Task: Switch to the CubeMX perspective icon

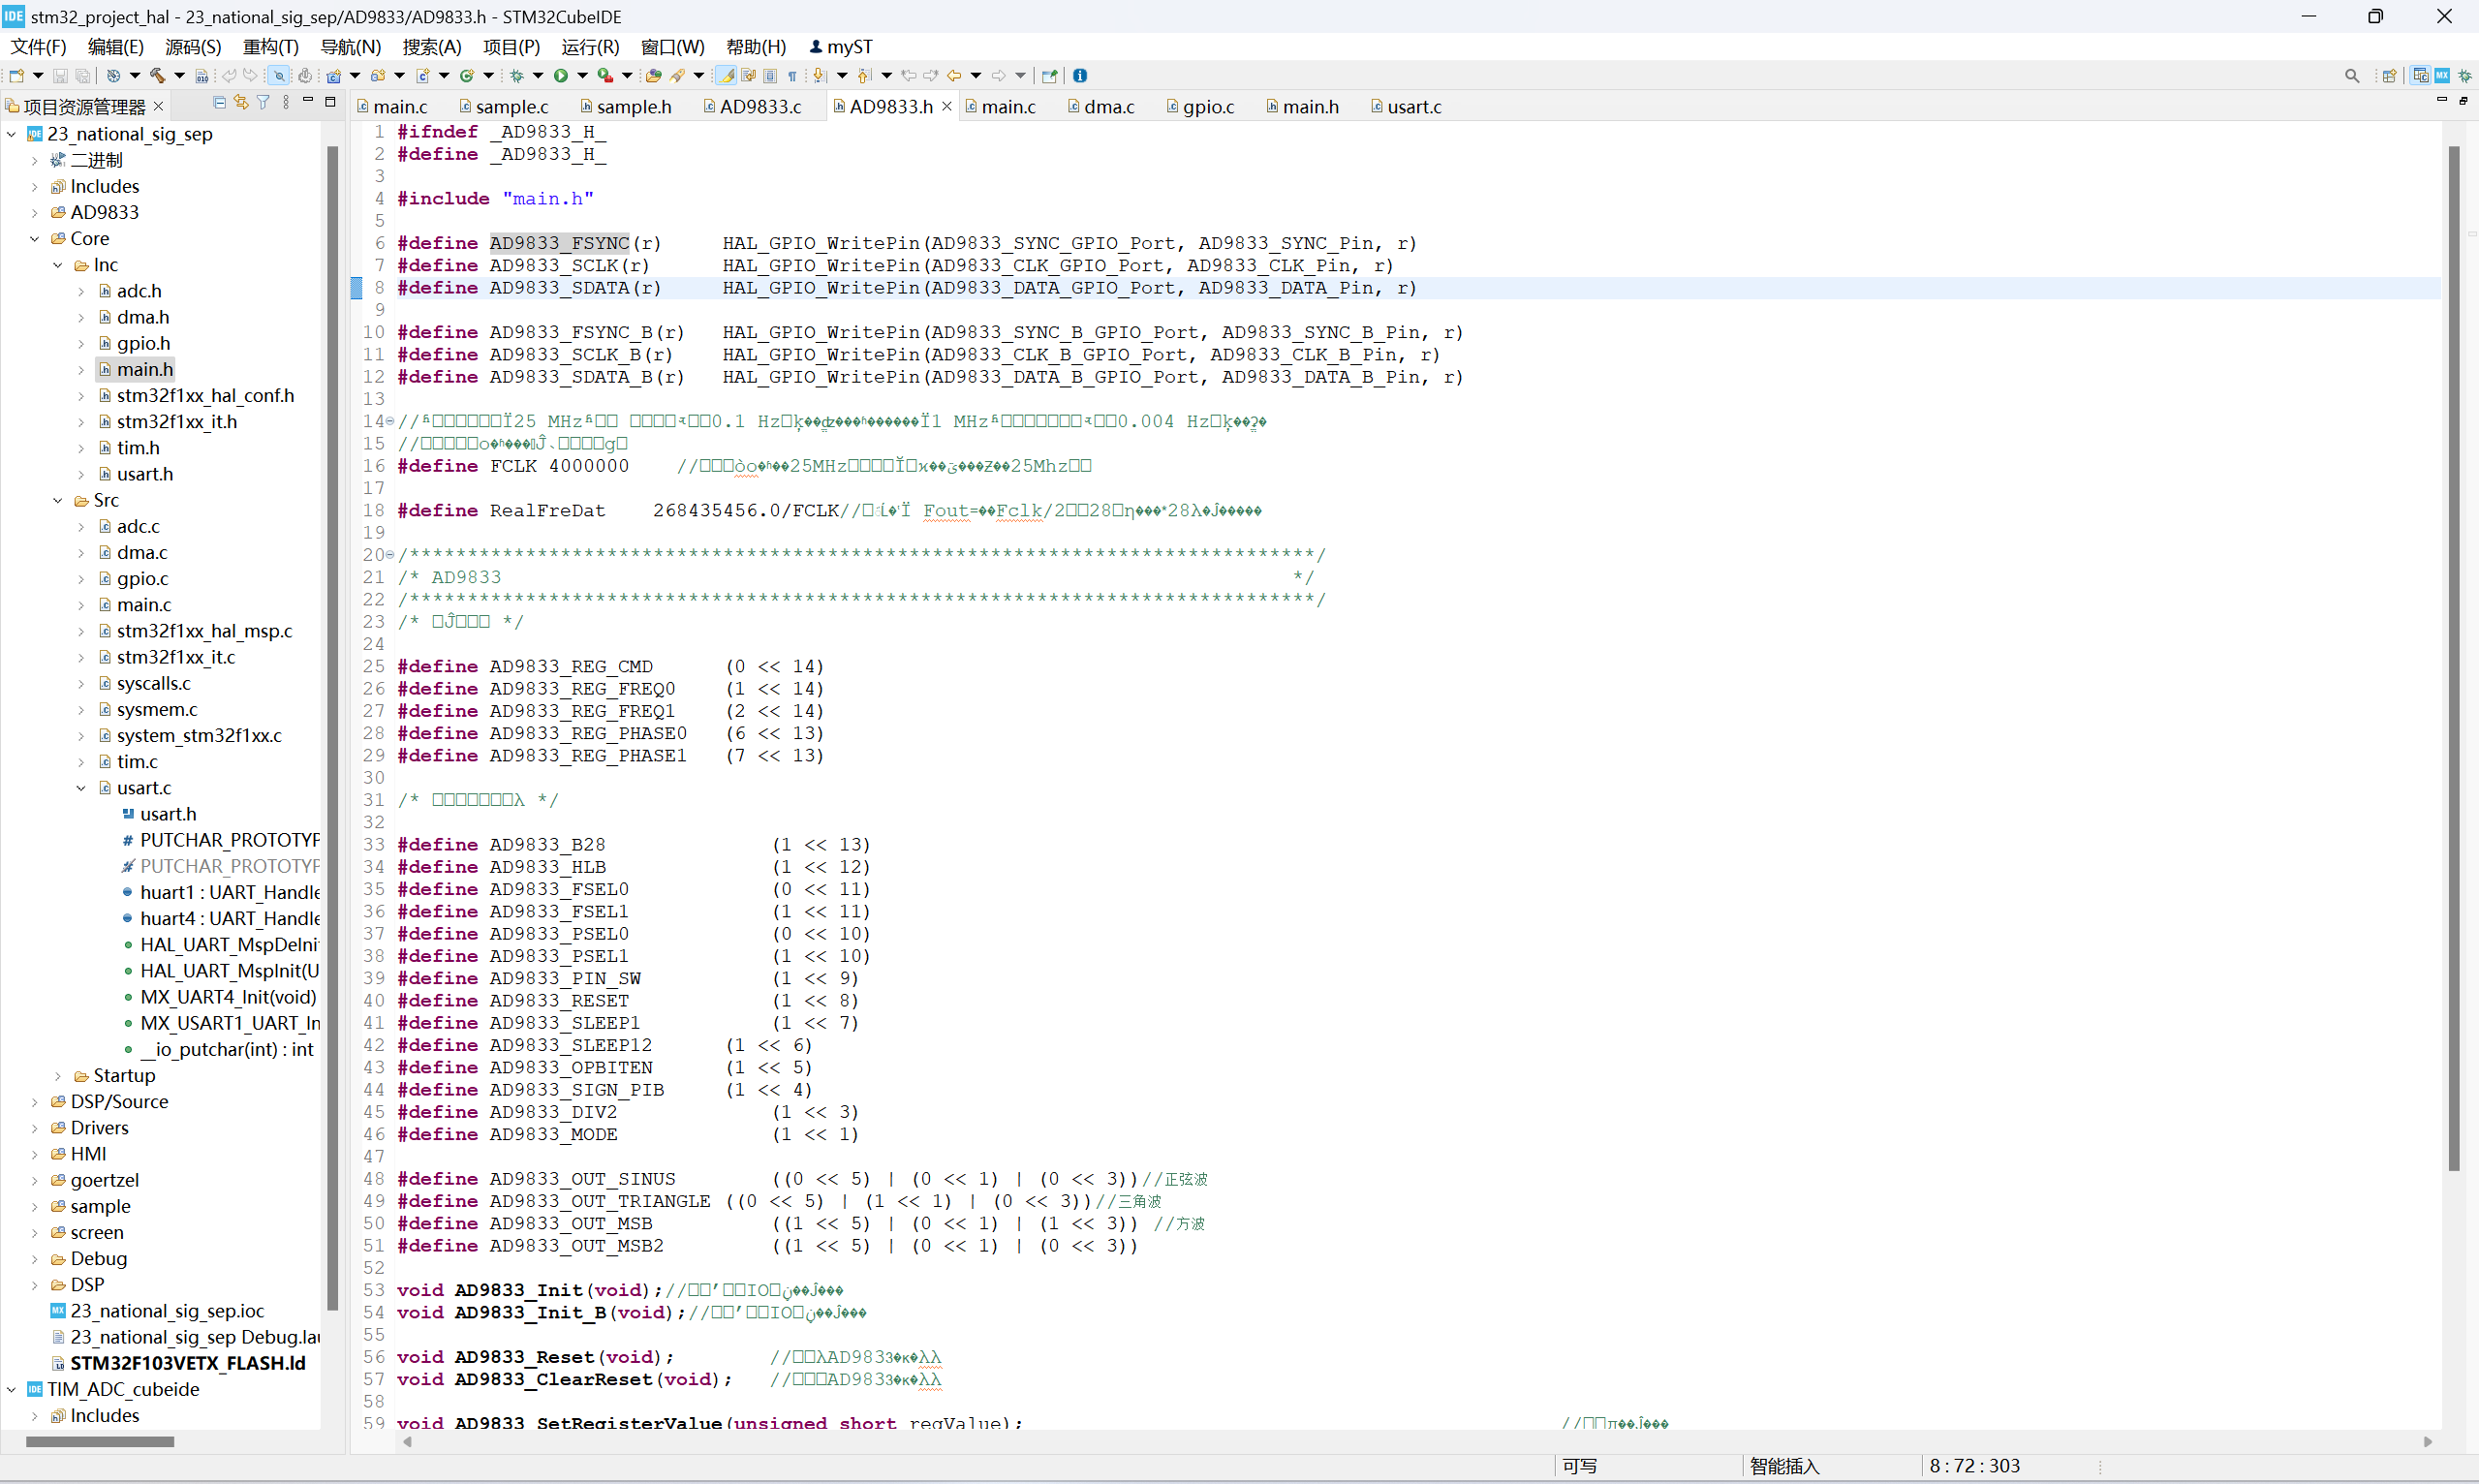Action: [x=2442, y=75]
